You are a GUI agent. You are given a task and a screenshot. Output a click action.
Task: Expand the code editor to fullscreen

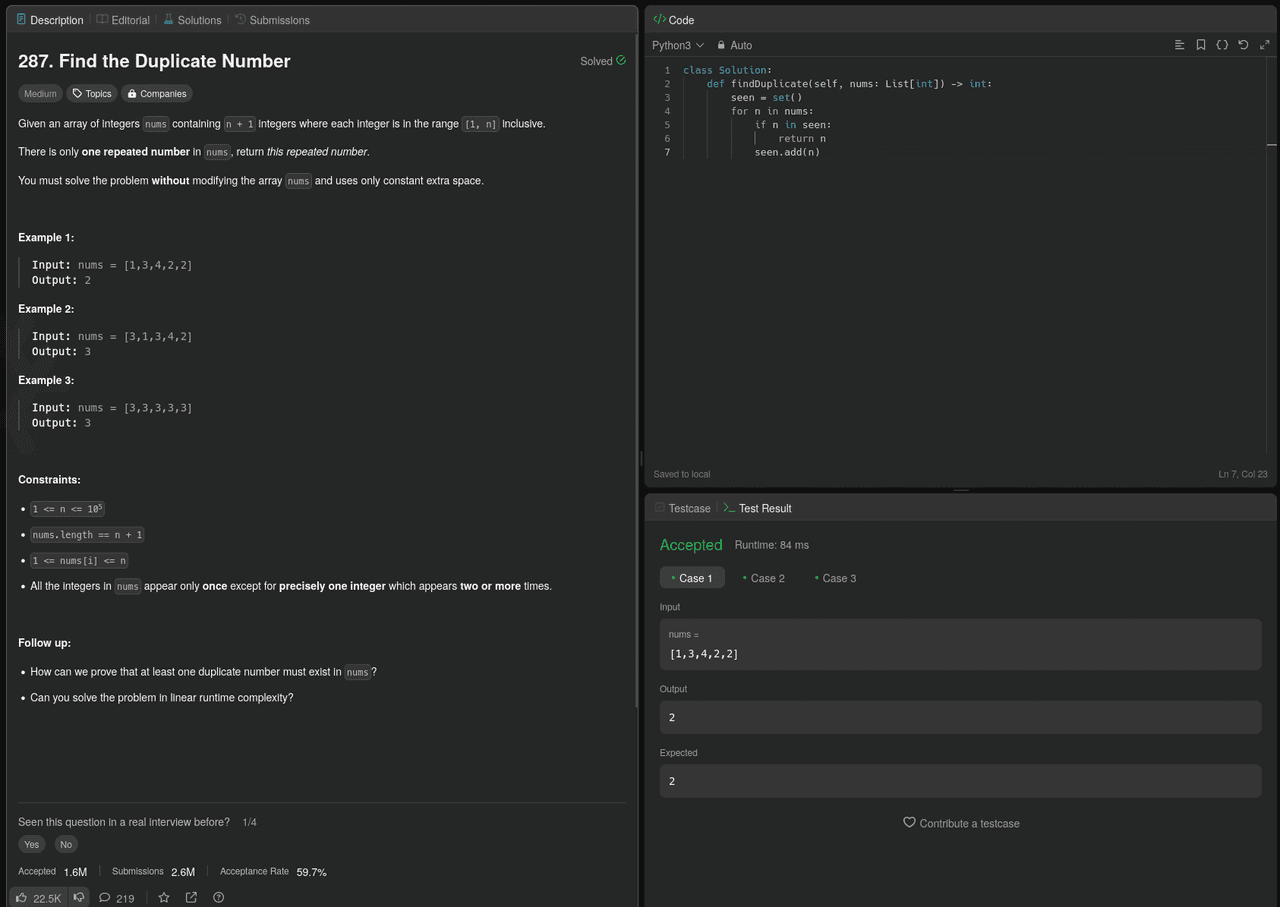tap(1264, 45)
